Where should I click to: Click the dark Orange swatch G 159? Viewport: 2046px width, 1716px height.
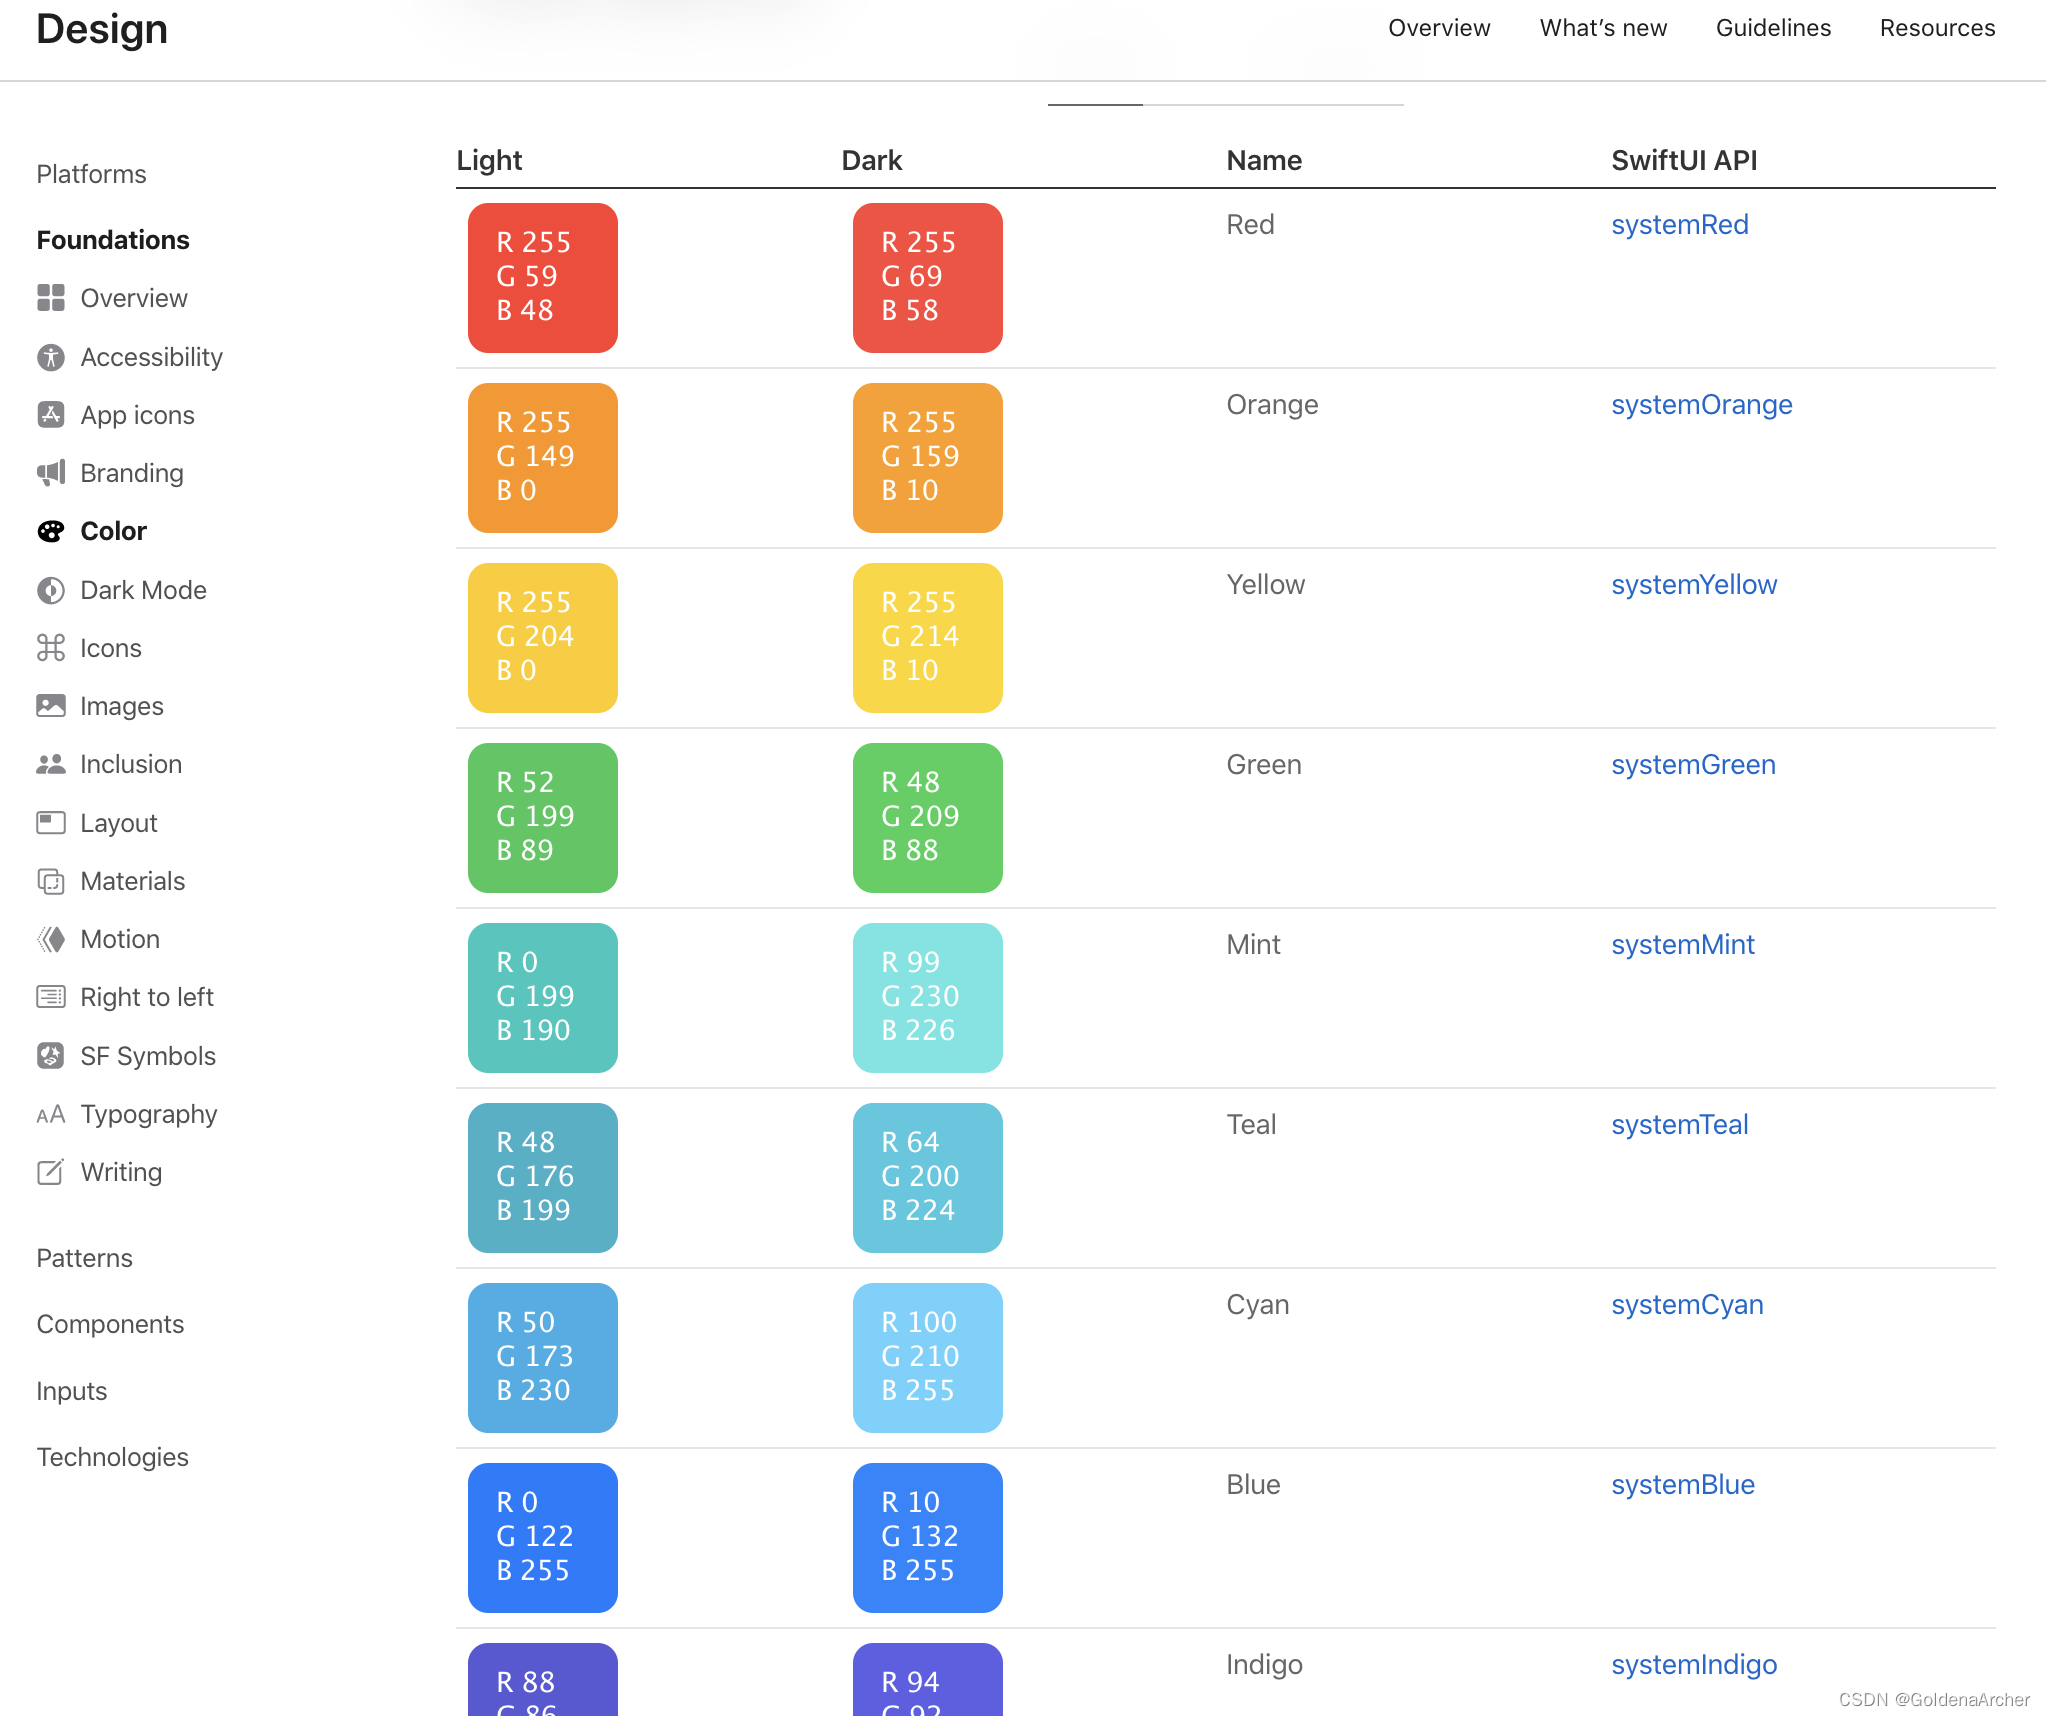[928, 458]
